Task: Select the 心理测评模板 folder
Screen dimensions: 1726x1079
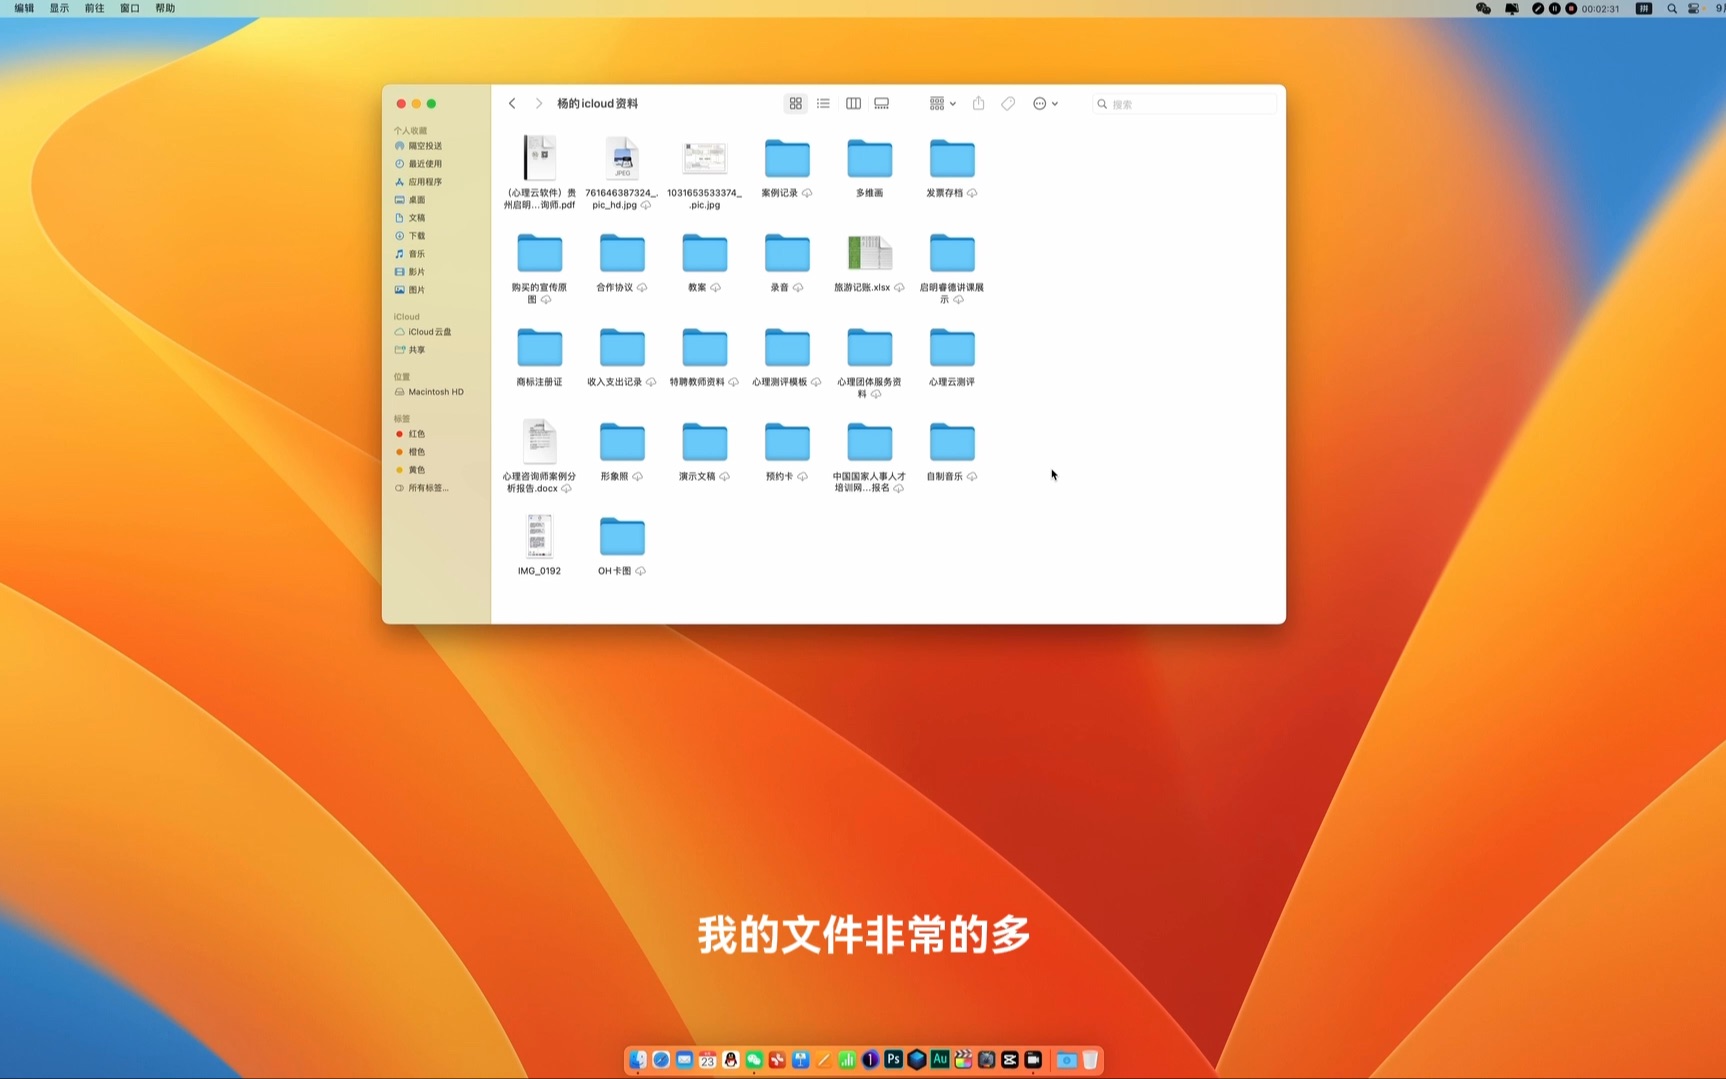Action: pos(787,348)
